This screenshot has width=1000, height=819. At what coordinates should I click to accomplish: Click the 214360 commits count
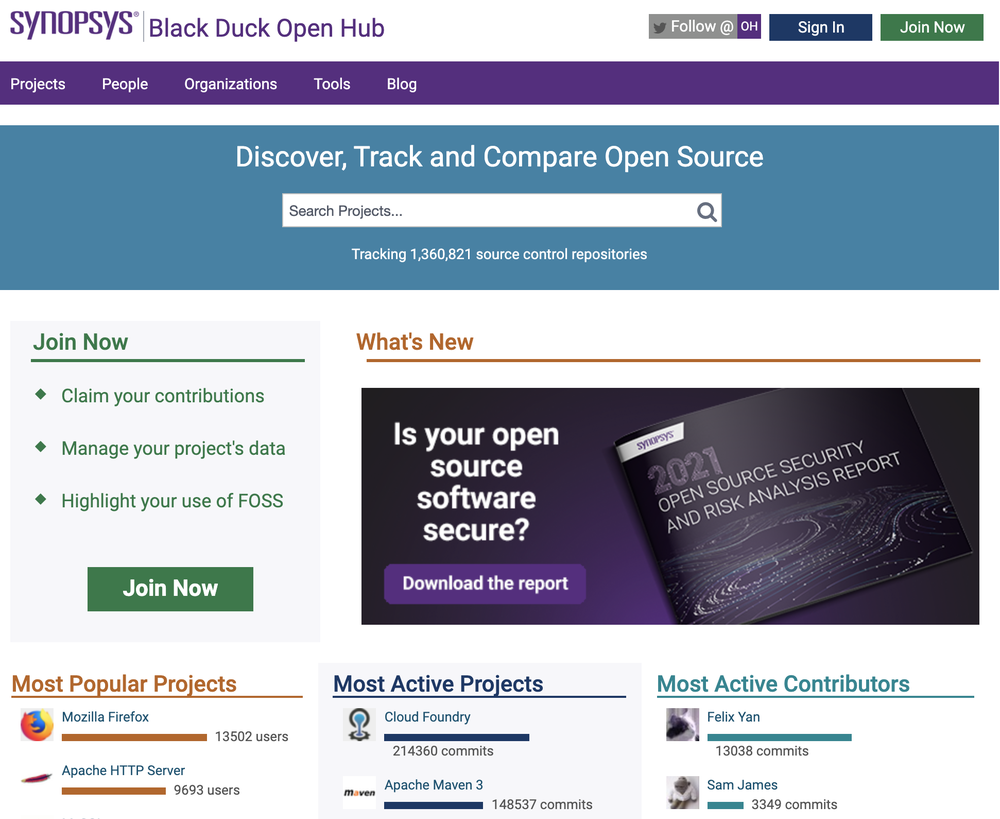pos(443,751)
